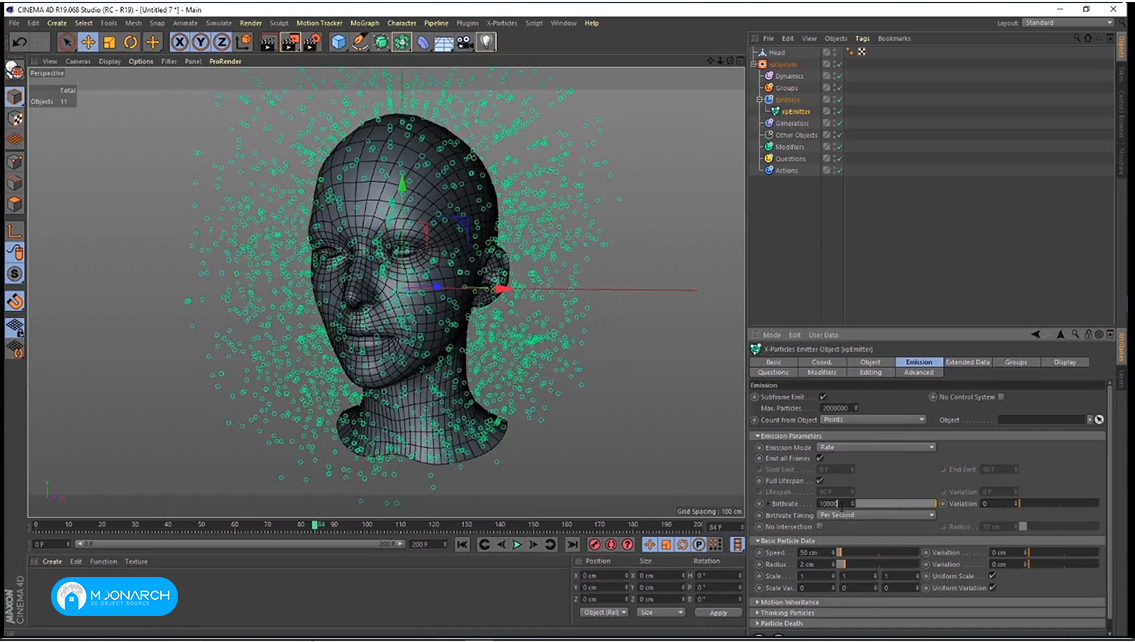Select the Scale tool
Image resolution: width=1135 pixels, height=642 pixels.
[109, 42]
